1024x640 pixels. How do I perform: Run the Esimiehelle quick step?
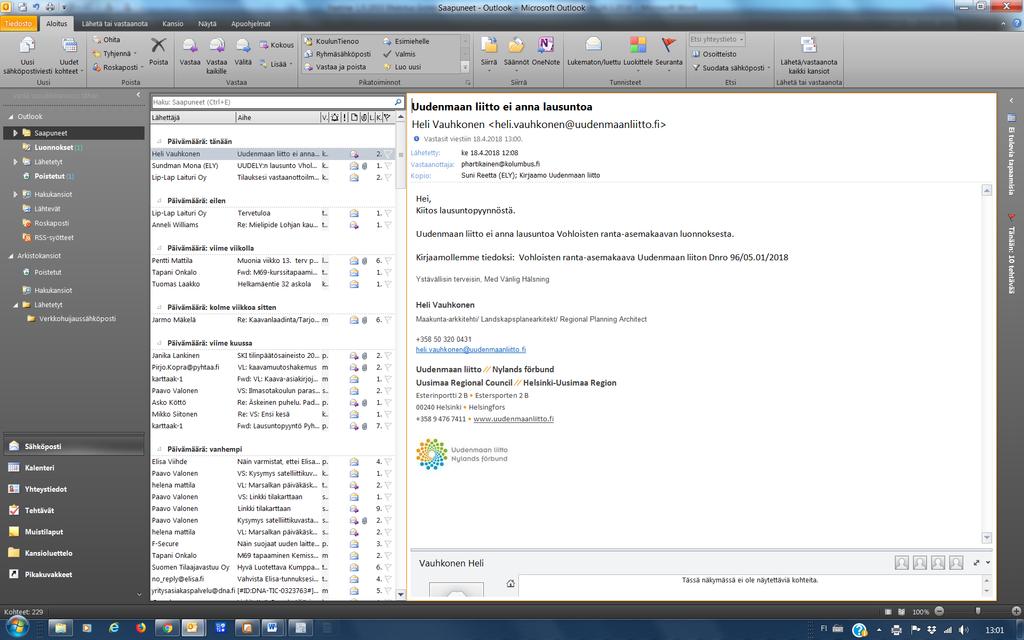pyautogui.click(x=406, y=41)
